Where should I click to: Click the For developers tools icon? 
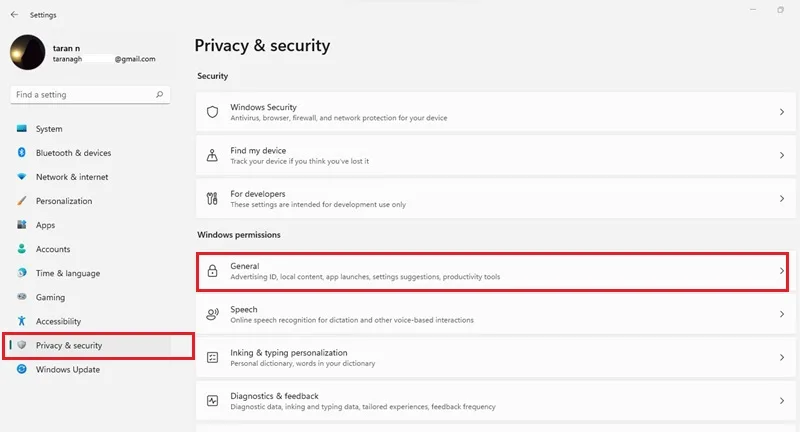(212, 198)
